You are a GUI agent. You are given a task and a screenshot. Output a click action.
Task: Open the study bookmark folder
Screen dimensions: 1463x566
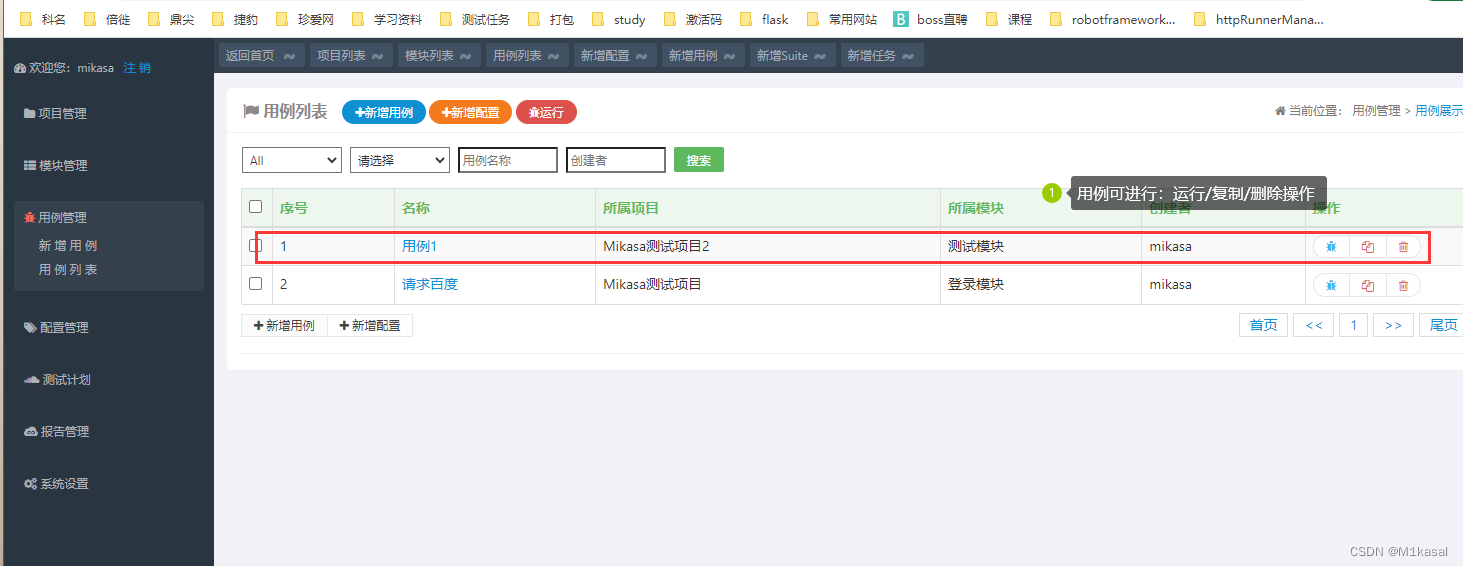(x=619, y=19)
